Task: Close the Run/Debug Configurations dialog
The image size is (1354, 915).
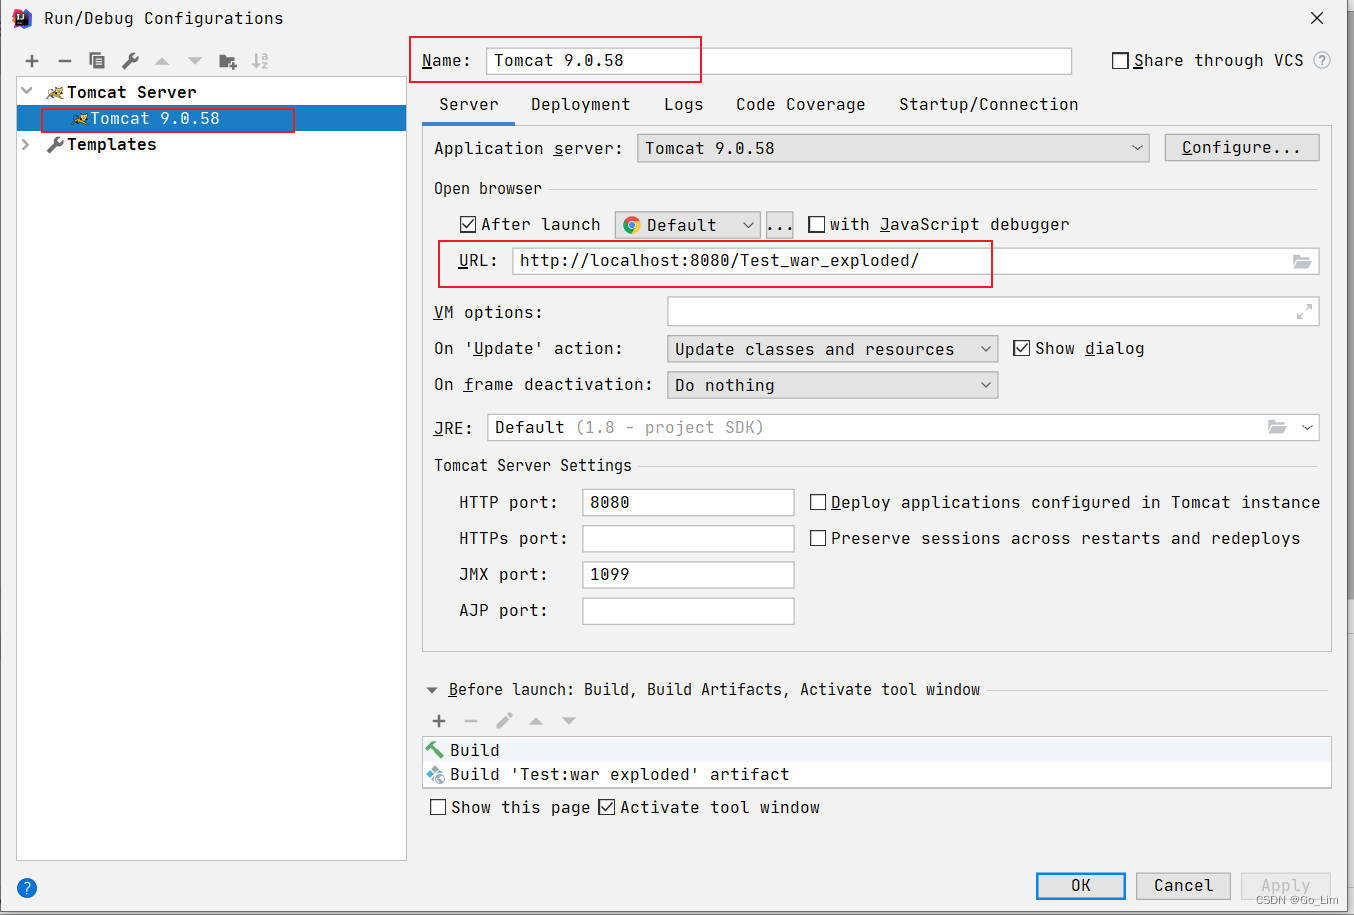Action: coord(1317,18)
